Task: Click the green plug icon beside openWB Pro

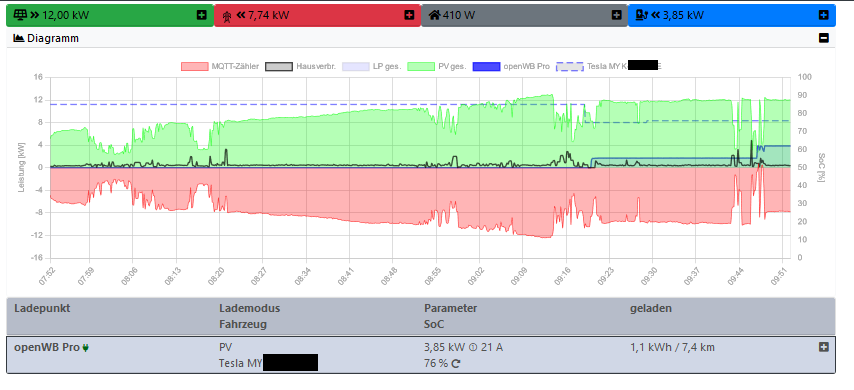Action: click(86, 348)
